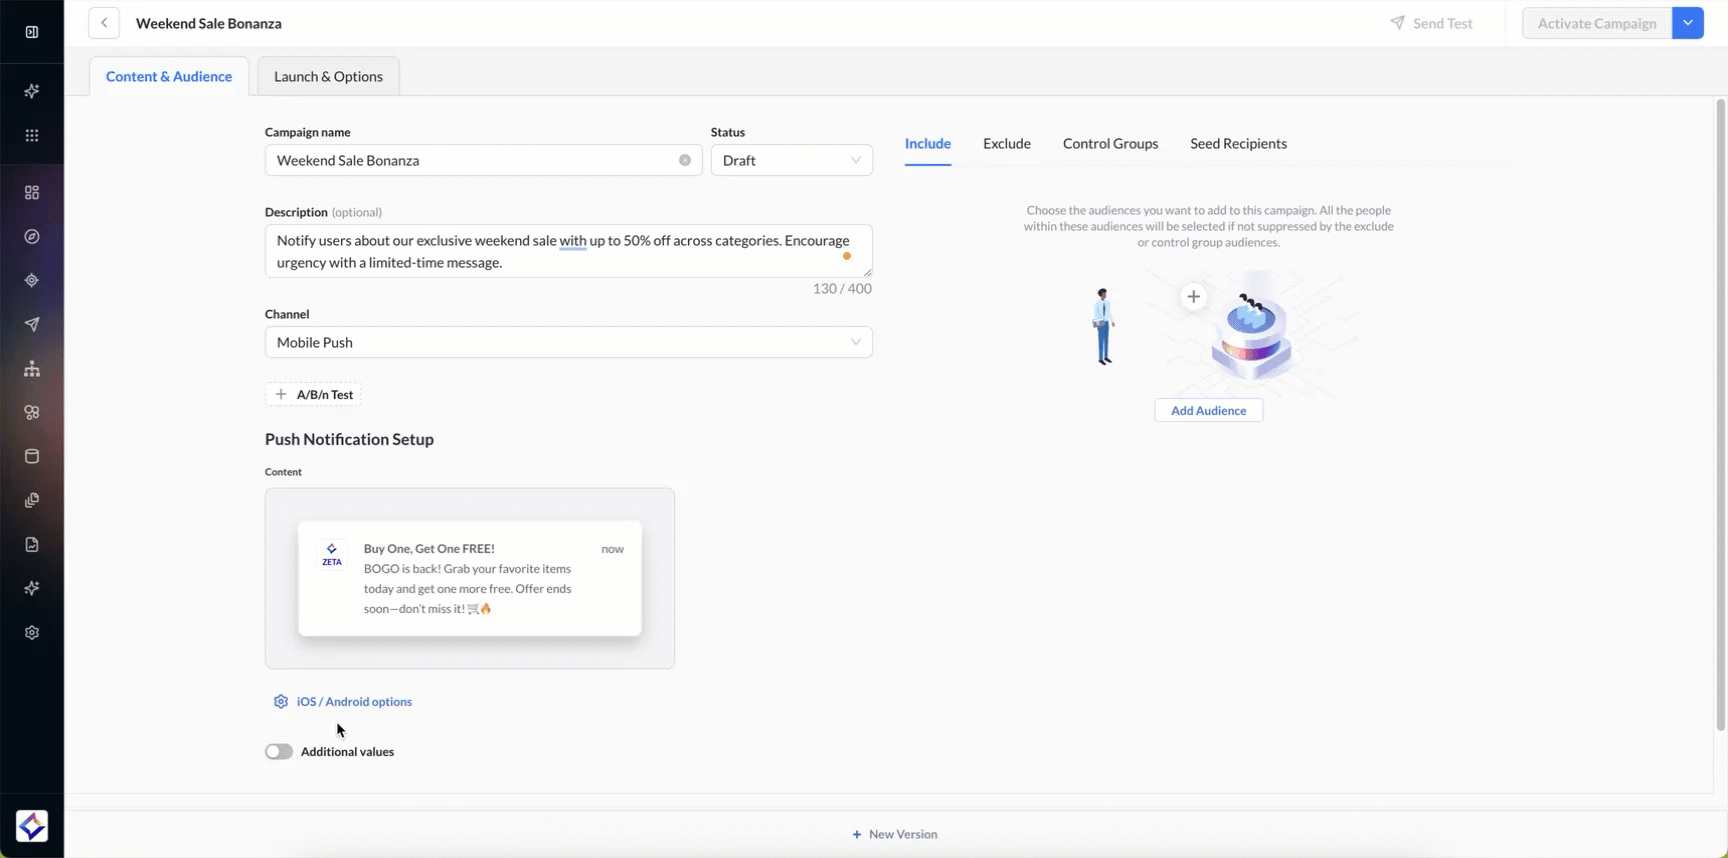Open the Channel dropdown showing Mobile Push
Viewport: 1728px width, 858px height.
click(x=568, y=342)
